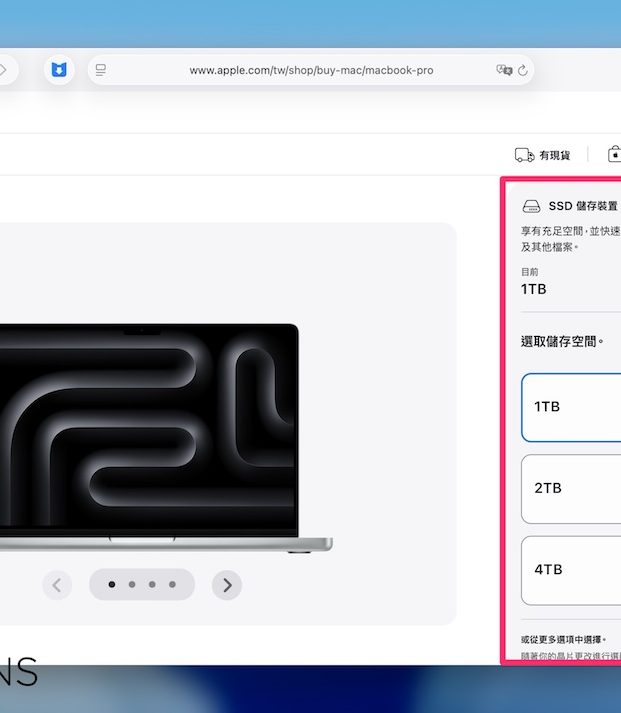Switch to the third gallery dot

click(x=152, y=584)
